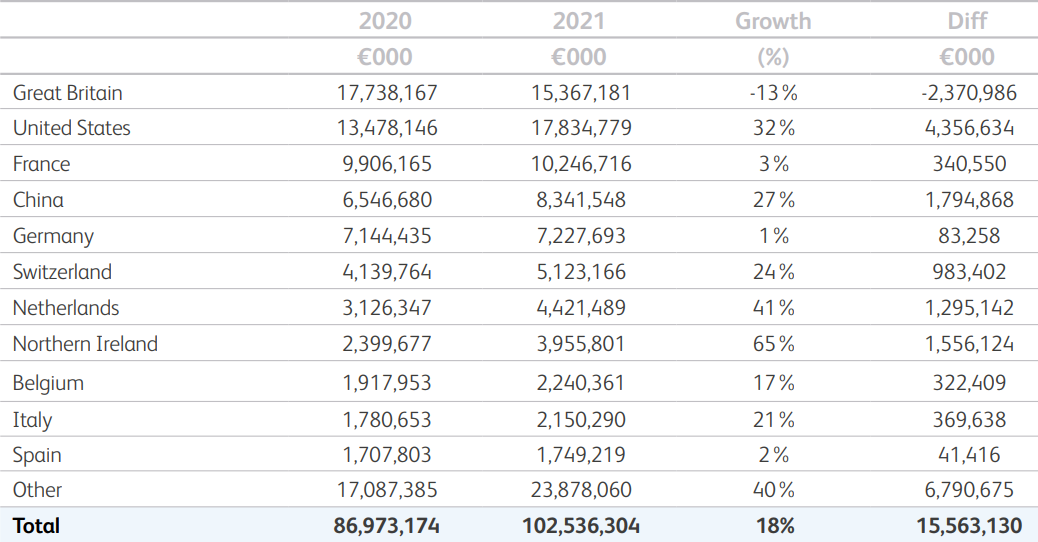Select Other 2021 value 23,878,060
1038x542 pixels.
(x=581, y=490)
